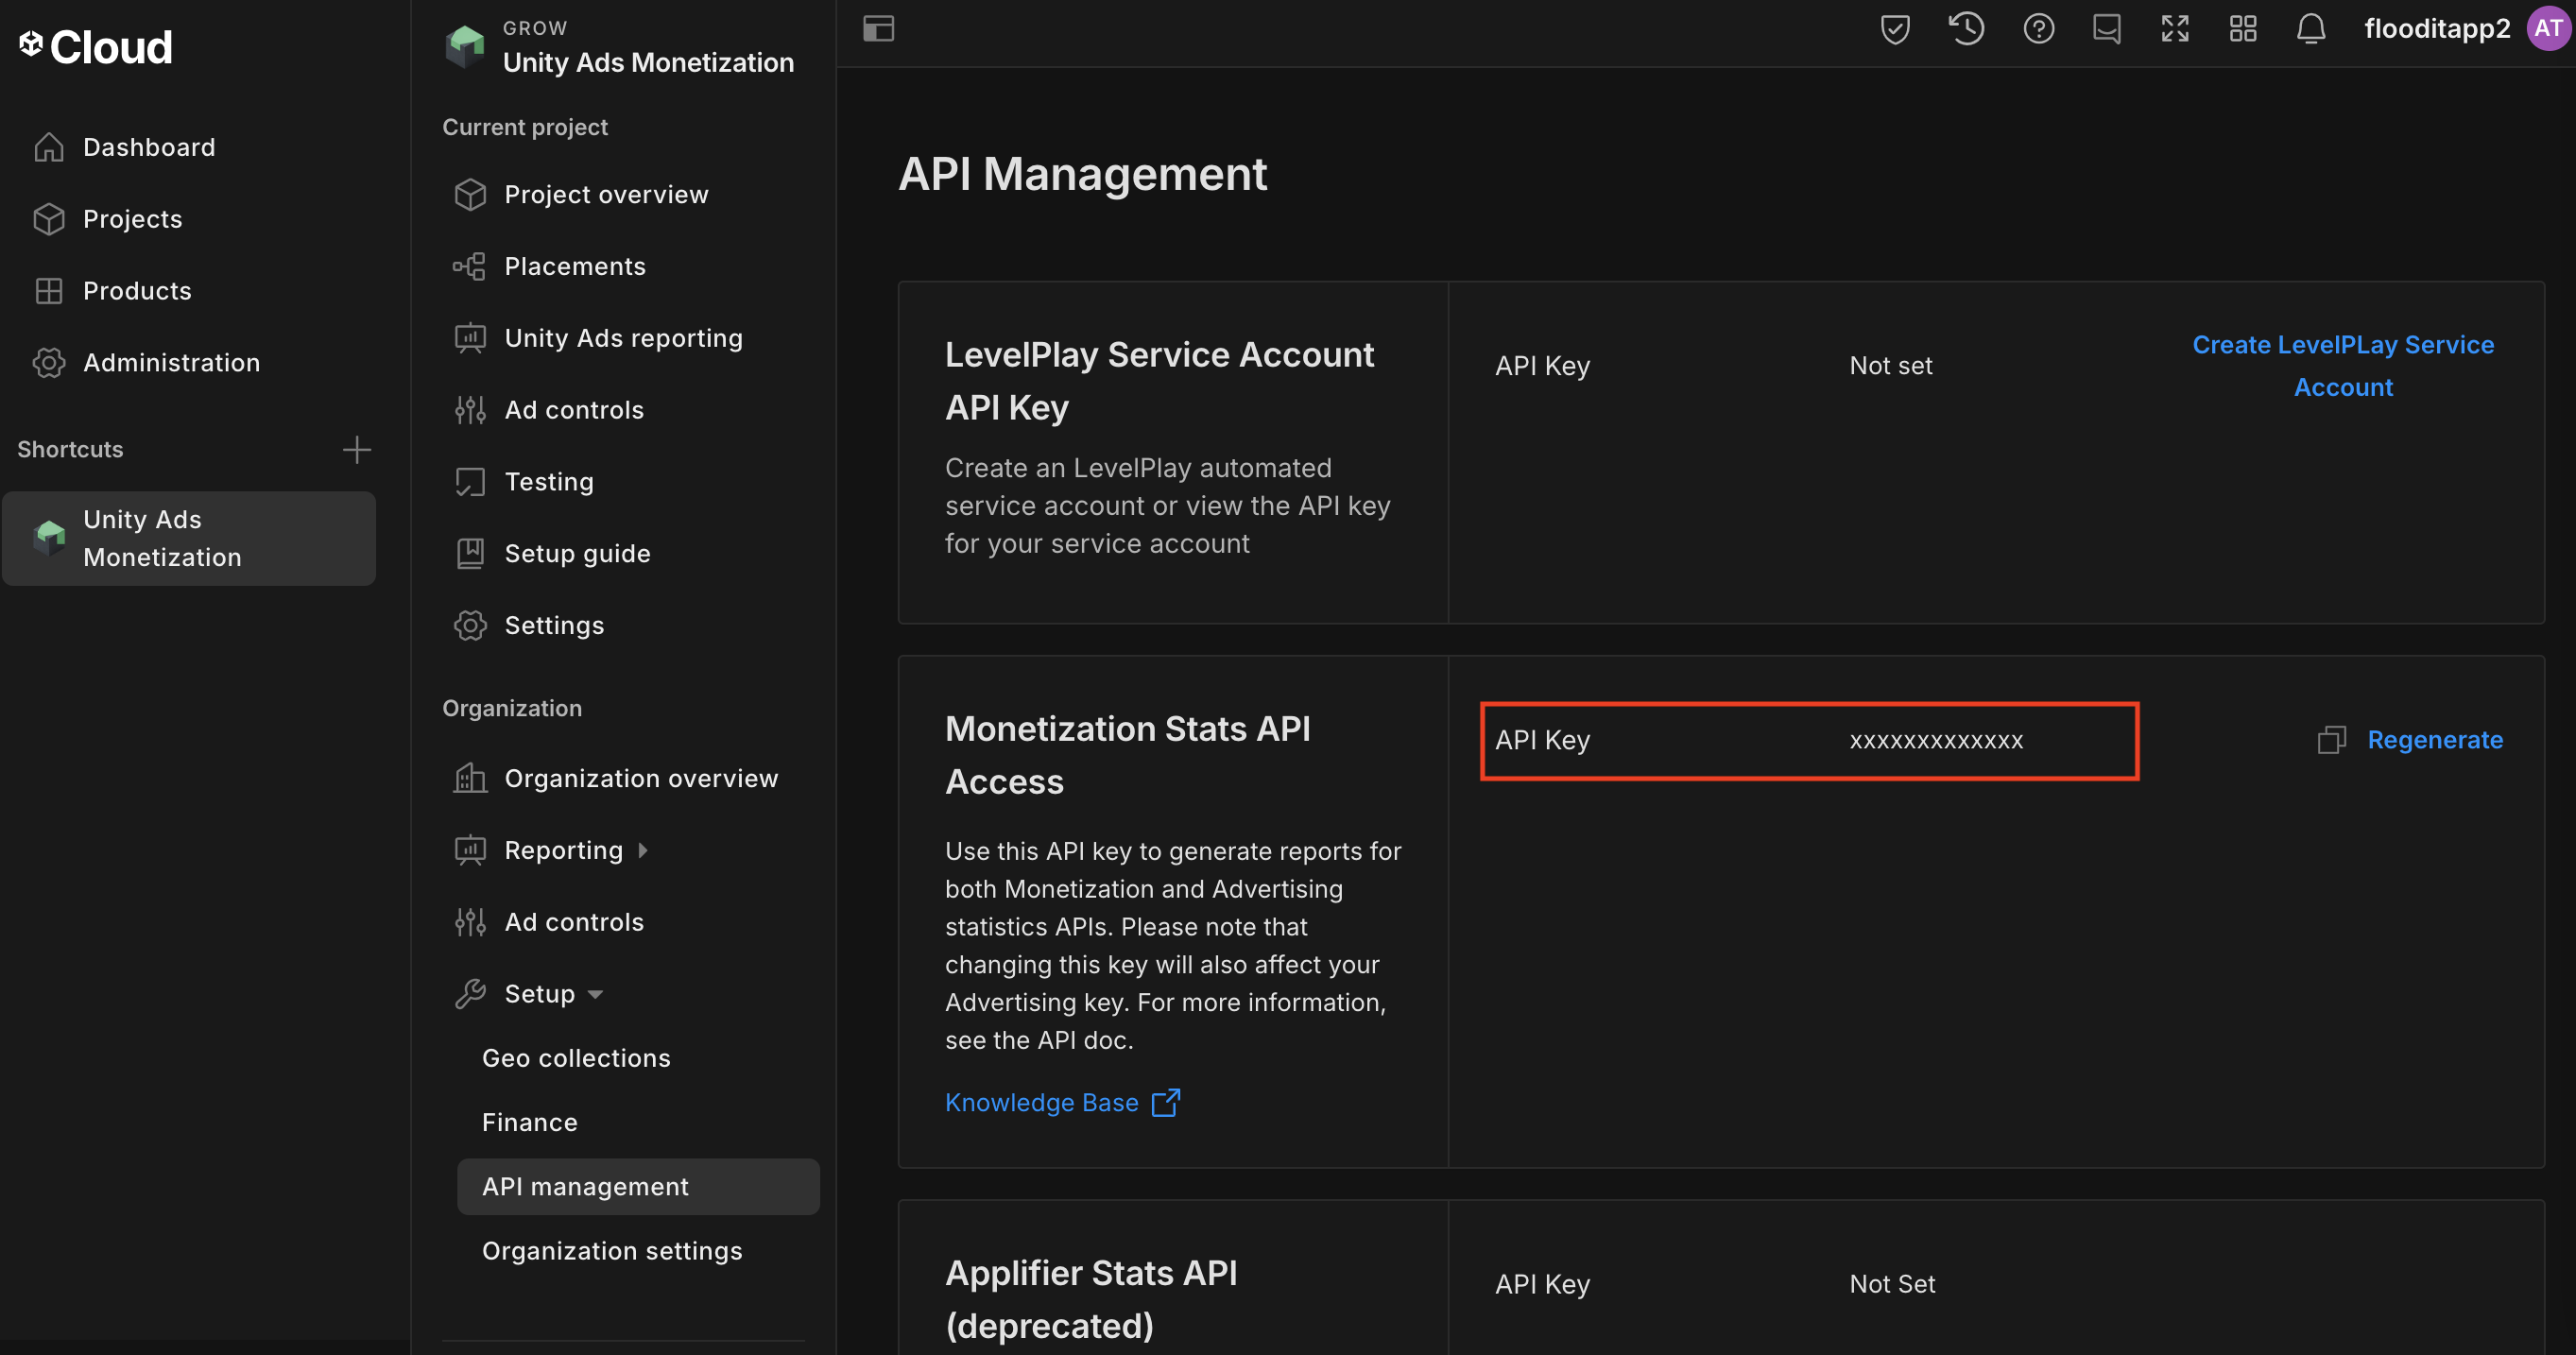The width and height of the screenshot is (2576, 1355).
Task: Add a shortcut with plus icon
Action: (x=356, y=450)
